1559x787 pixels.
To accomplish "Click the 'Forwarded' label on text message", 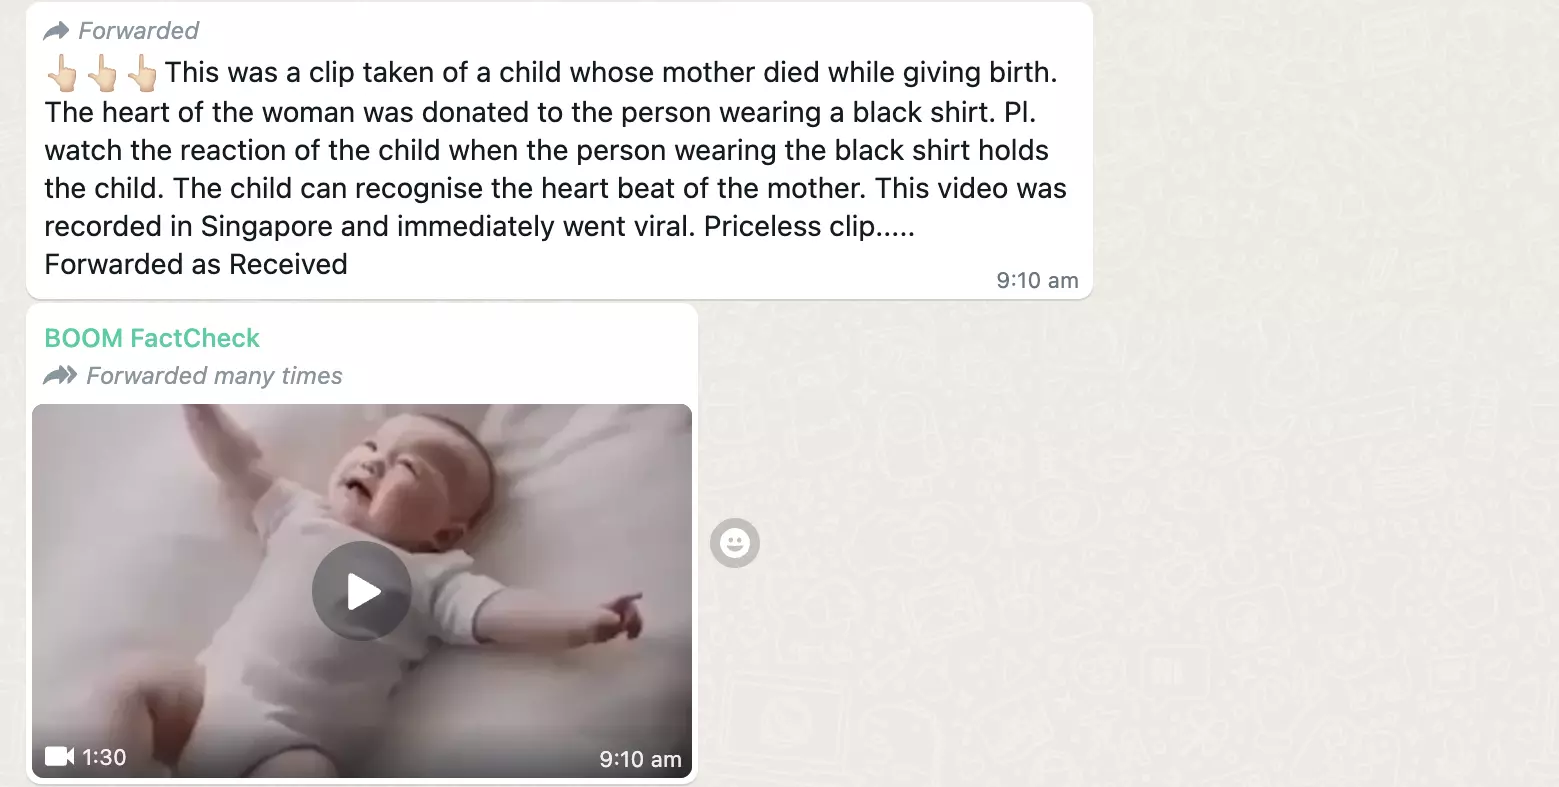I will coord(139,31).
